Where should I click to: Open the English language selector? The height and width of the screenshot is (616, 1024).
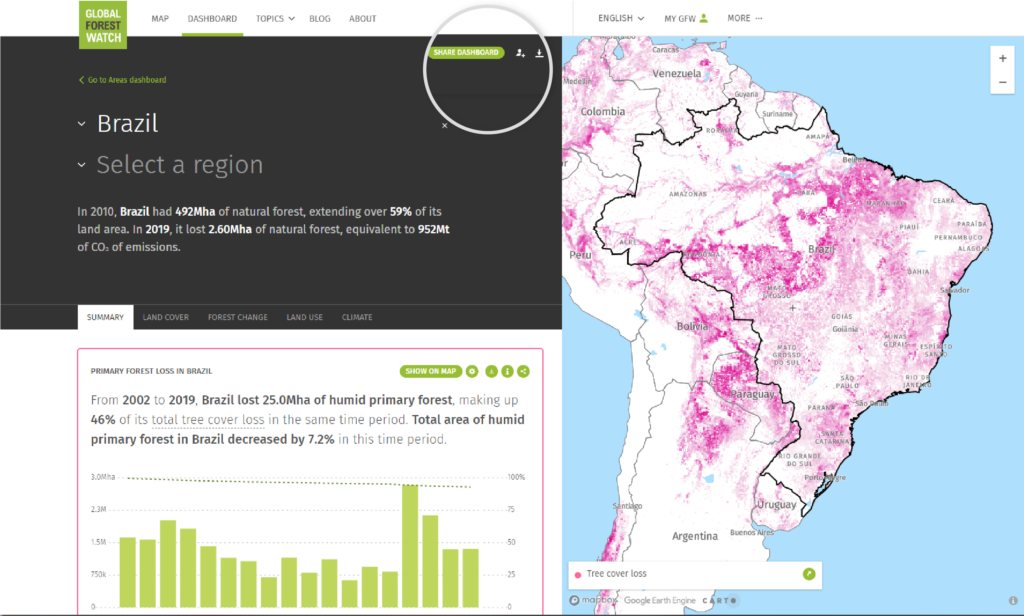coord(621,18)
